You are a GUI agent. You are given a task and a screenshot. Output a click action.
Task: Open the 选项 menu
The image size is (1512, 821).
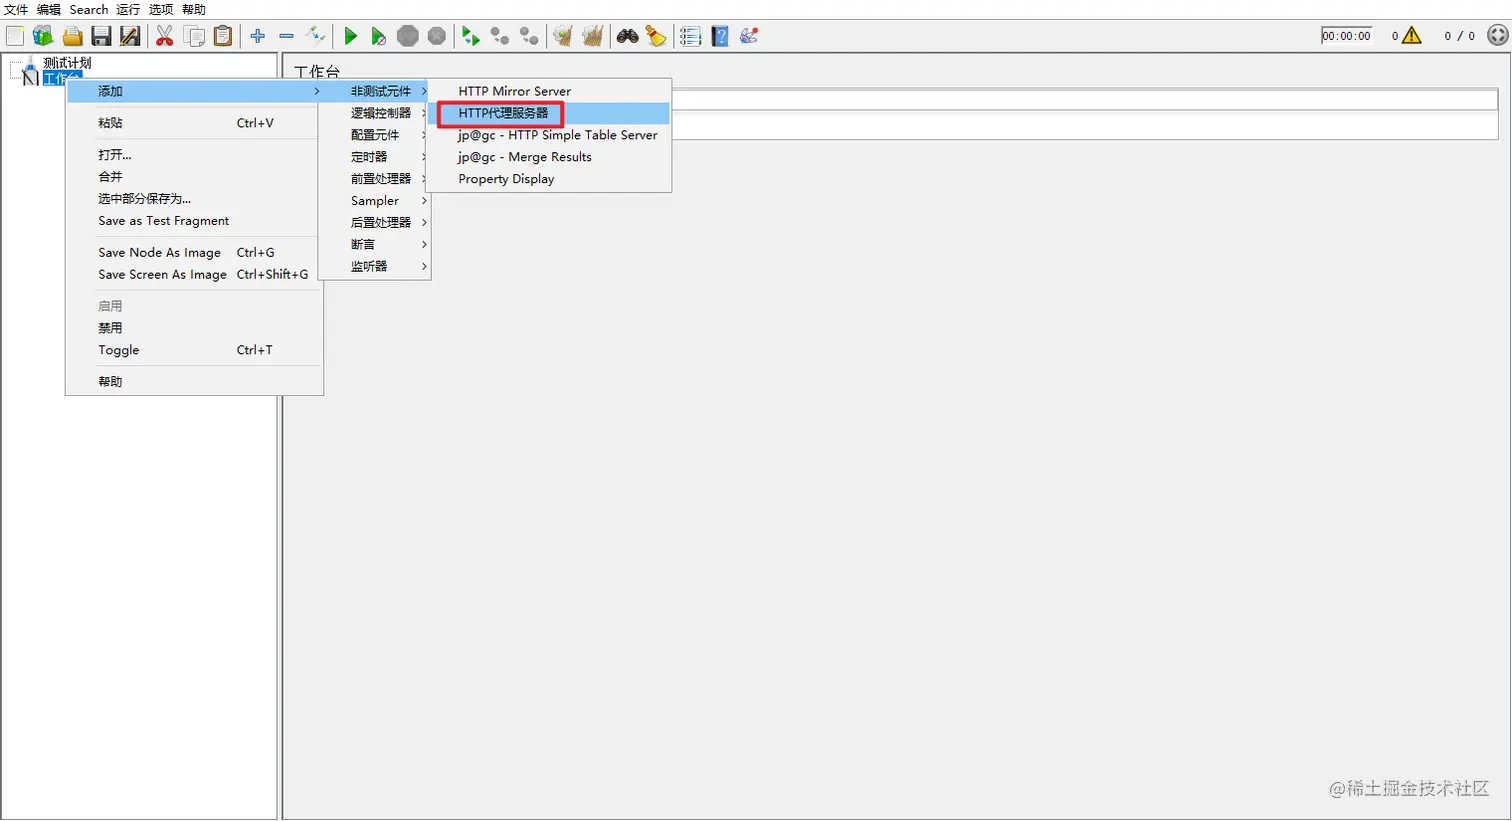point(161,9)
